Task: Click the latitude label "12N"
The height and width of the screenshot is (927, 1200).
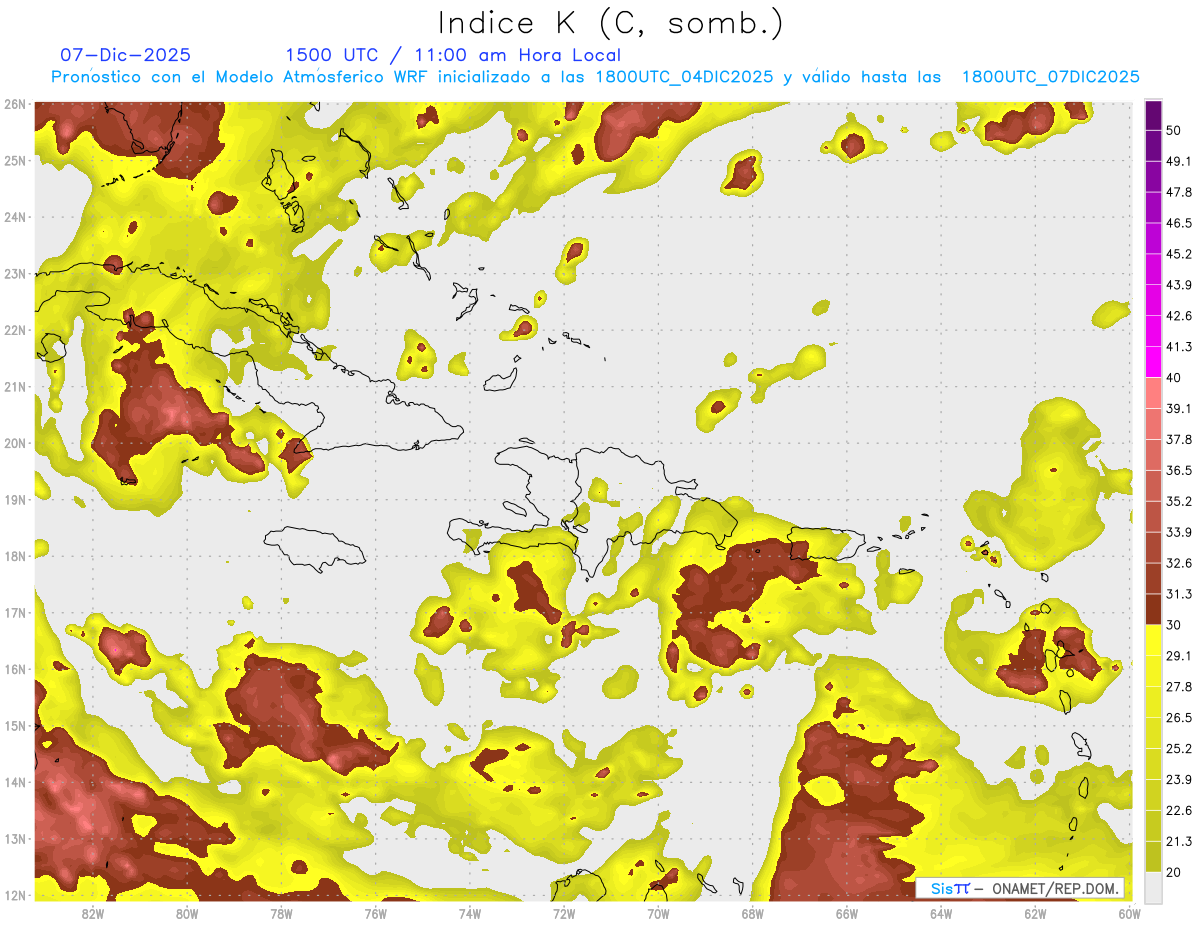Action: pos(14,895)
